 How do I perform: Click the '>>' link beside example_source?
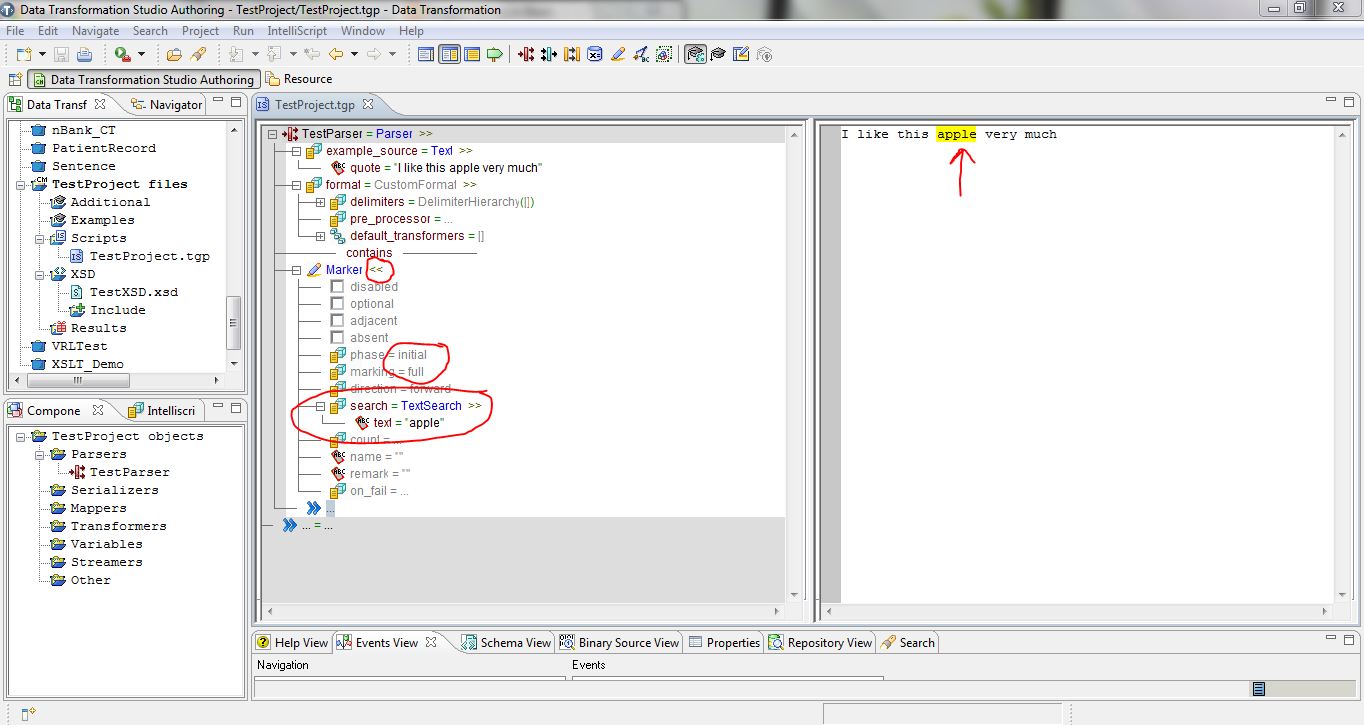(466, 151)
